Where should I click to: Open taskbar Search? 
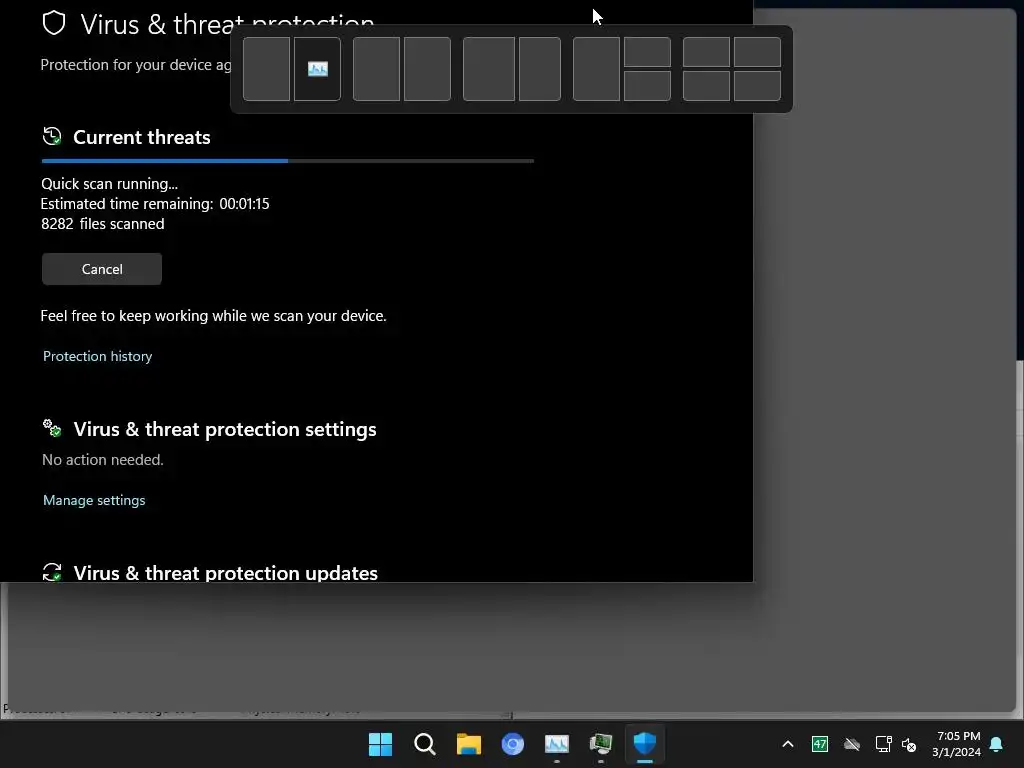[424, 744]
